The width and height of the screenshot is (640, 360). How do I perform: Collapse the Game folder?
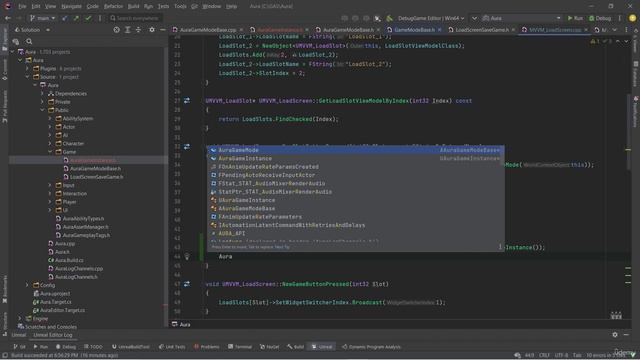pyautogui.click(x=50, y=152)
